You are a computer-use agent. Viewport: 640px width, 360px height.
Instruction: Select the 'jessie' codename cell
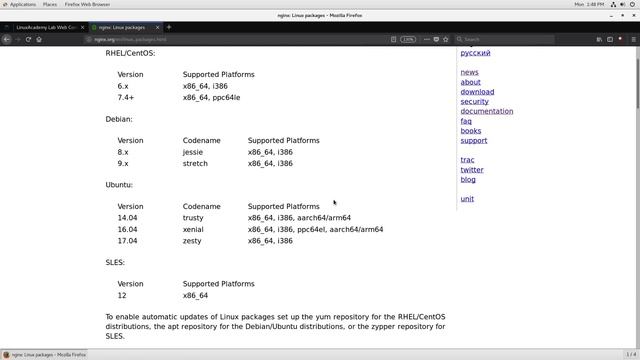point(193,152)
